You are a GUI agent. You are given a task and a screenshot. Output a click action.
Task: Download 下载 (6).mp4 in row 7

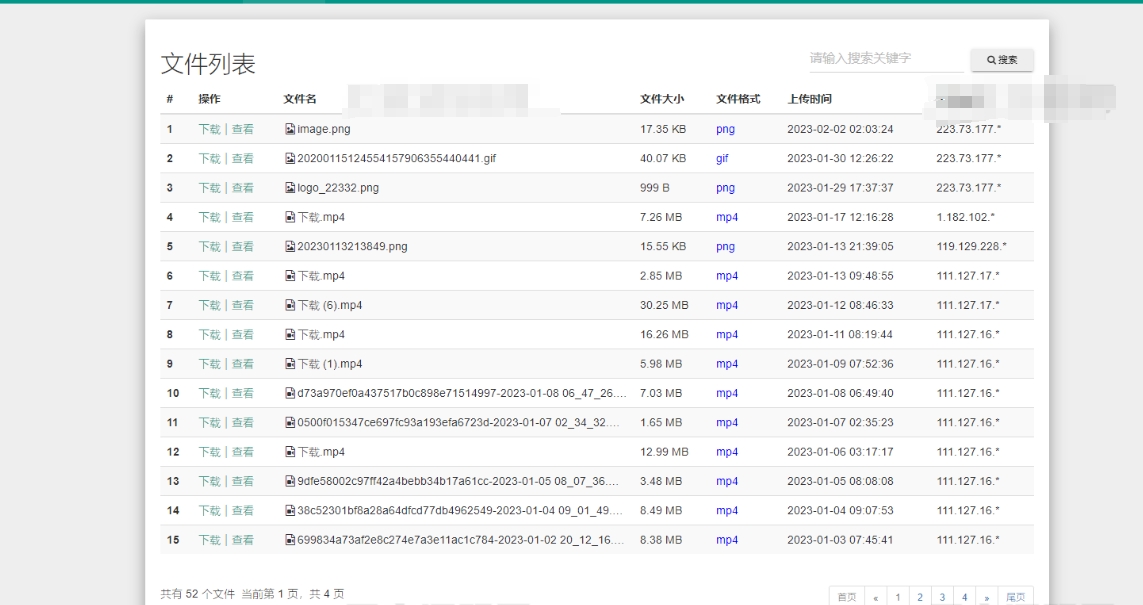tap(209, 305)
